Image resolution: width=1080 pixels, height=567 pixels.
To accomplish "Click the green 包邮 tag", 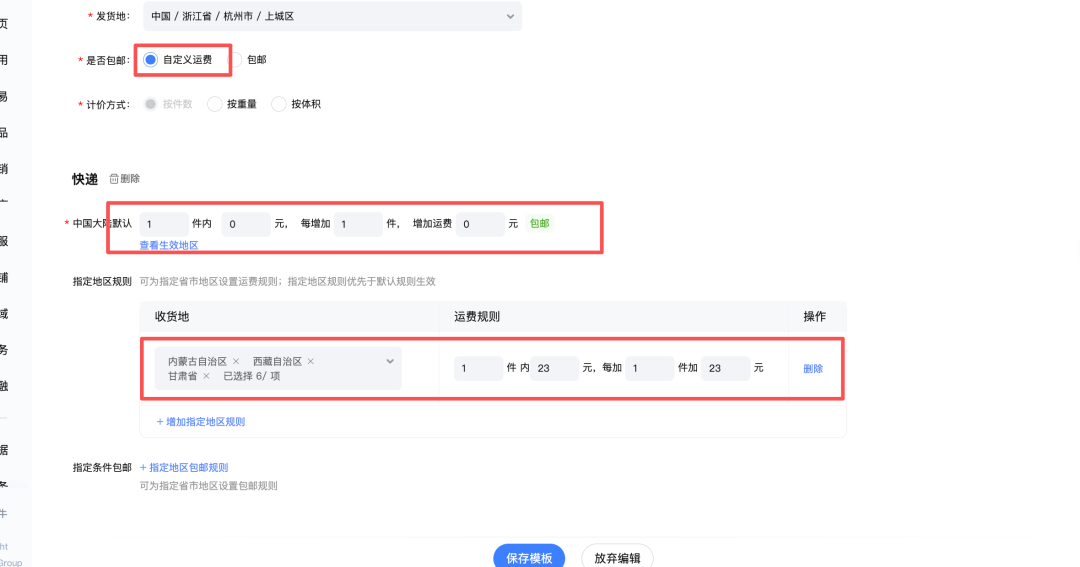I will (539, 223).
